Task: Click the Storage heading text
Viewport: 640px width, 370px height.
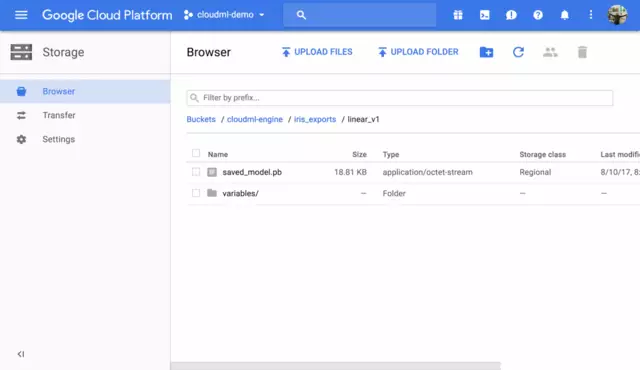Action: [x=63, y=52]
